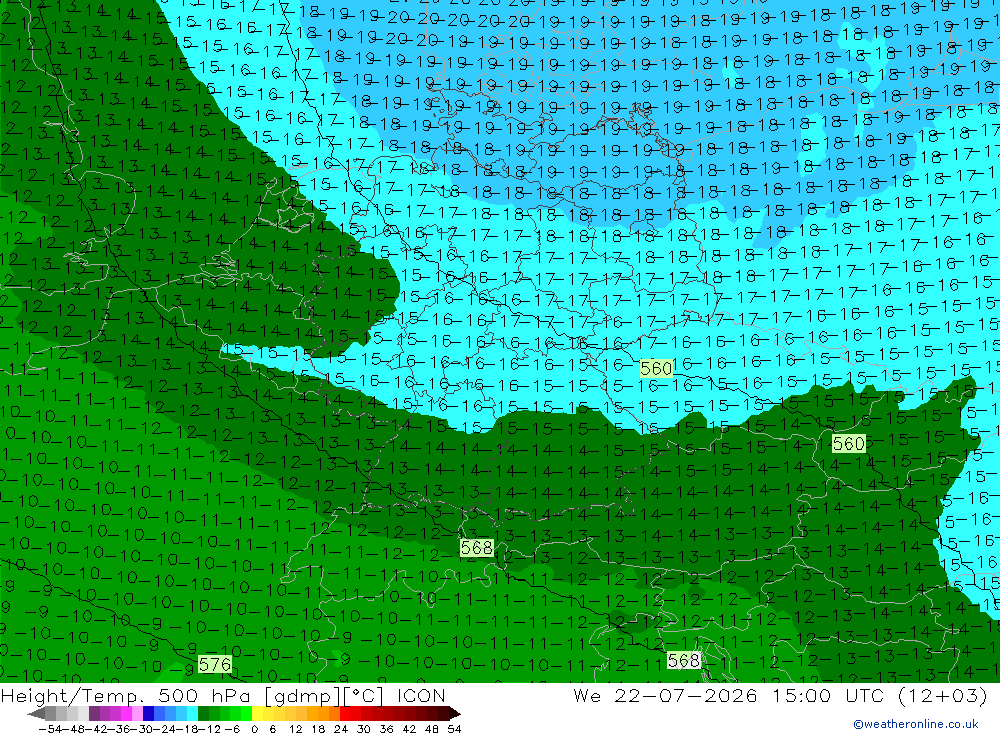Click the '-54' legend scale value
This screenshot has height=733, width=1000.
50,729
